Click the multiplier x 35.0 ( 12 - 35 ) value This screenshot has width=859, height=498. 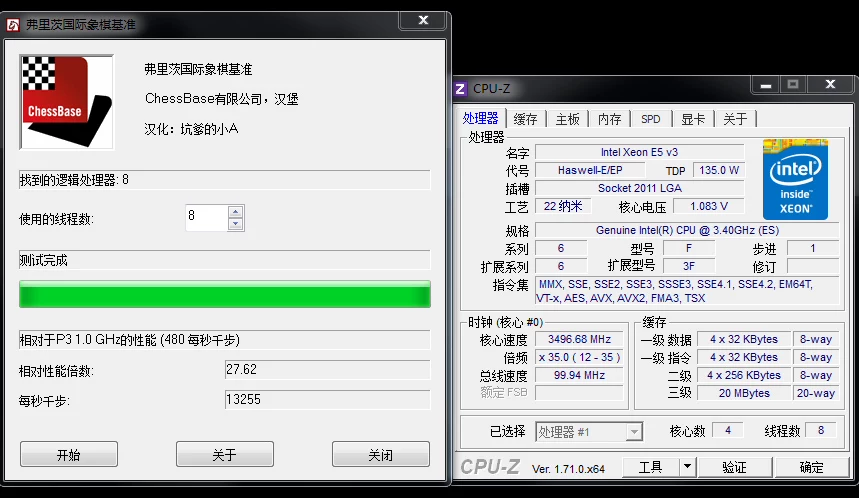[579, 358]
